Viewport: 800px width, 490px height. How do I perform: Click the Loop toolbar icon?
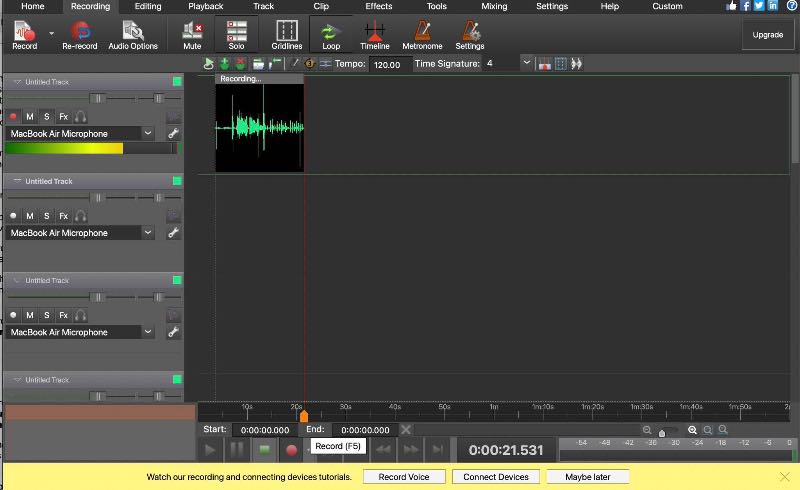[x=330, y=35]
